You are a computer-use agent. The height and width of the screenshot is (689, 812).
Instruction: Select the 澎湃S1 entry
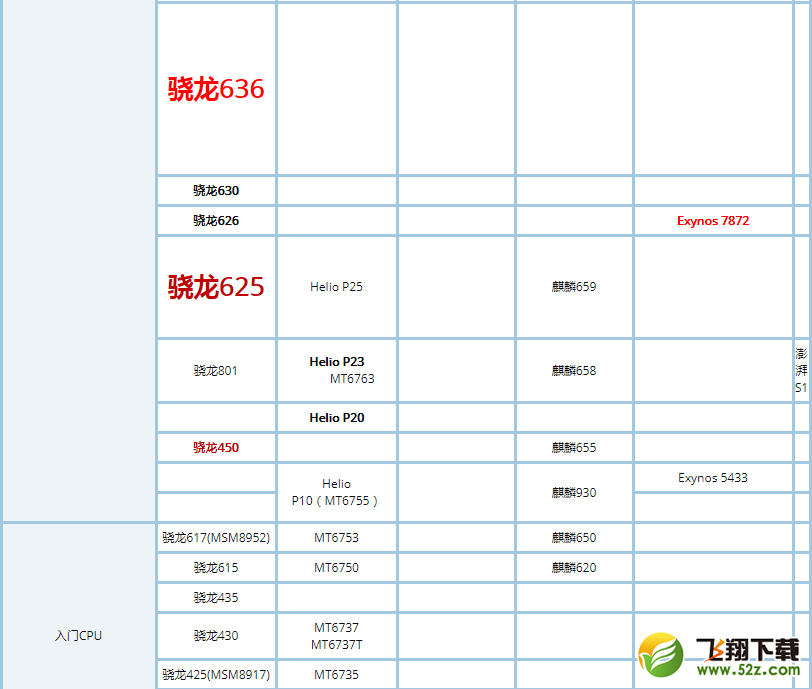pos(801,370)
